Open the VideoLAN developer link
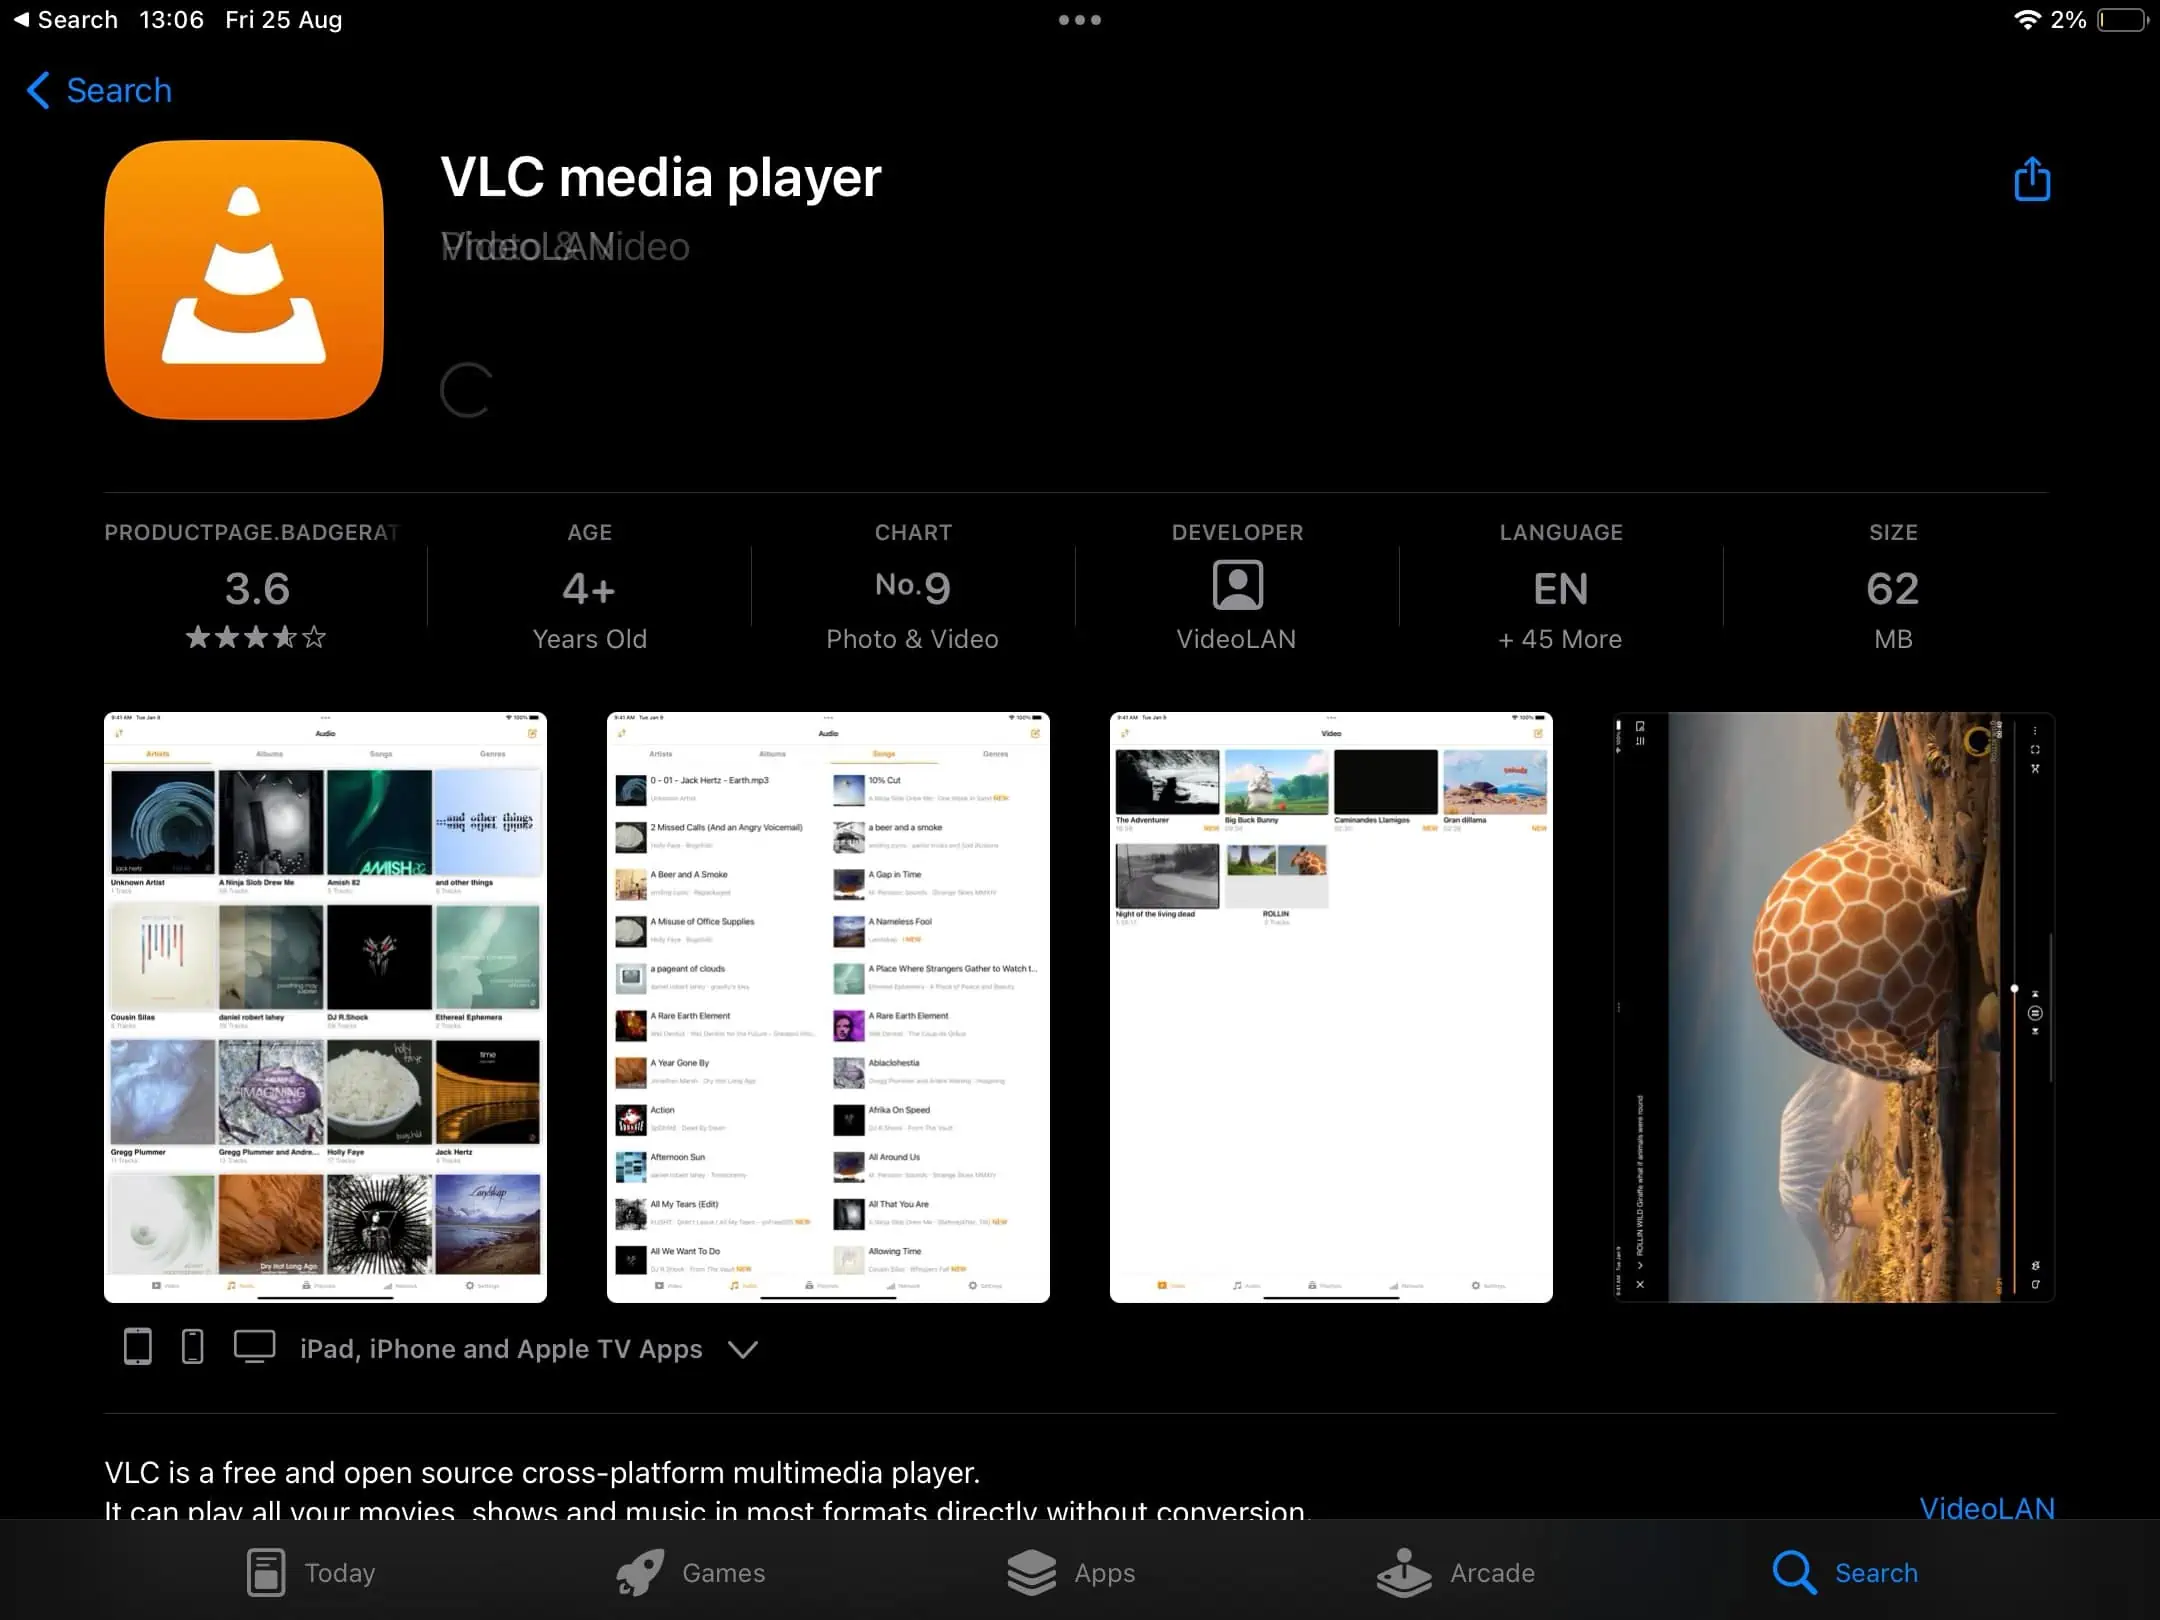Image resolution: width=2160 pixels, height=1620 pixels. 1987,1508
